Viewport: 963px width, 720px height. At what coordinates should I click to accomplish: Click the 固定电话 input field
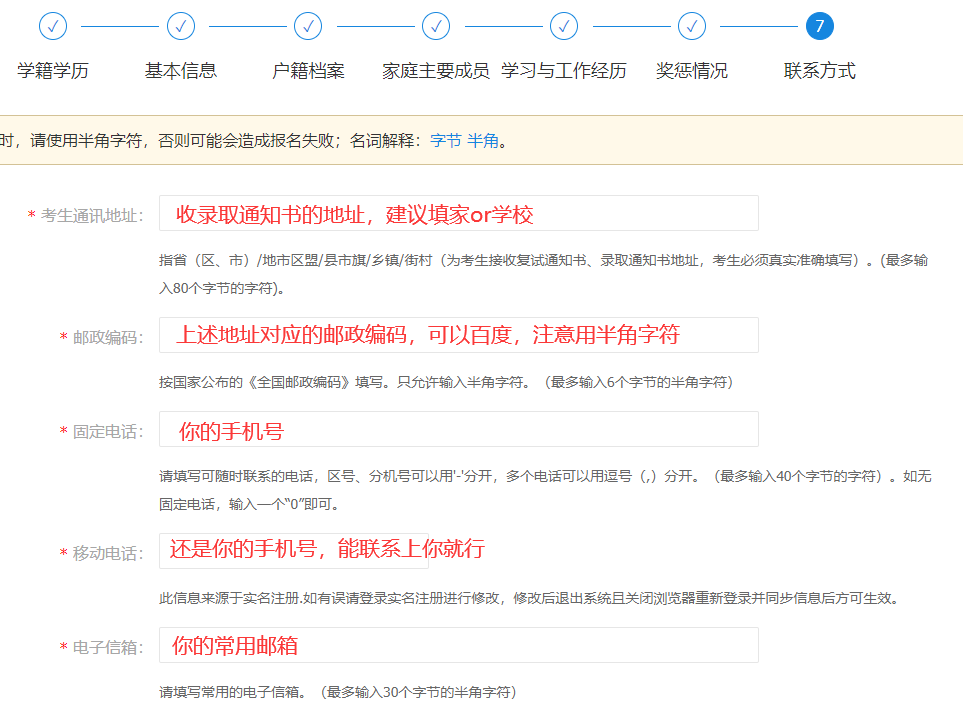(458, 429)
